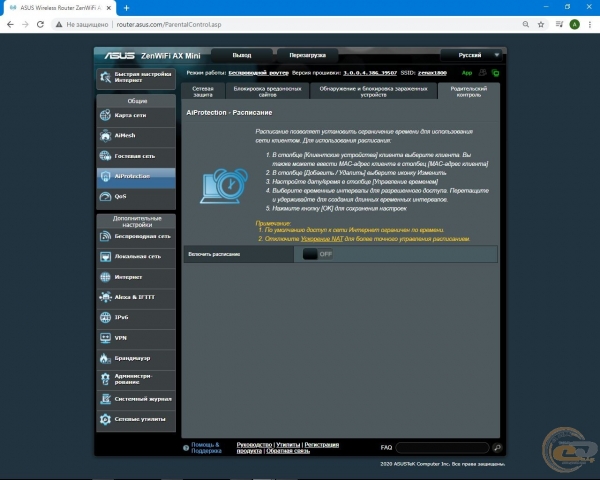Open VPN settings icon
The image size is (600, 480).
pyautogui.click(x=105, y=338)
